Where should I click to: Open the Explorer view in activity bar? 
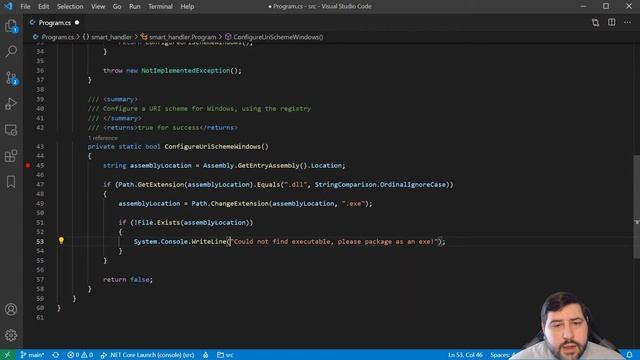(x=11, y=26)
